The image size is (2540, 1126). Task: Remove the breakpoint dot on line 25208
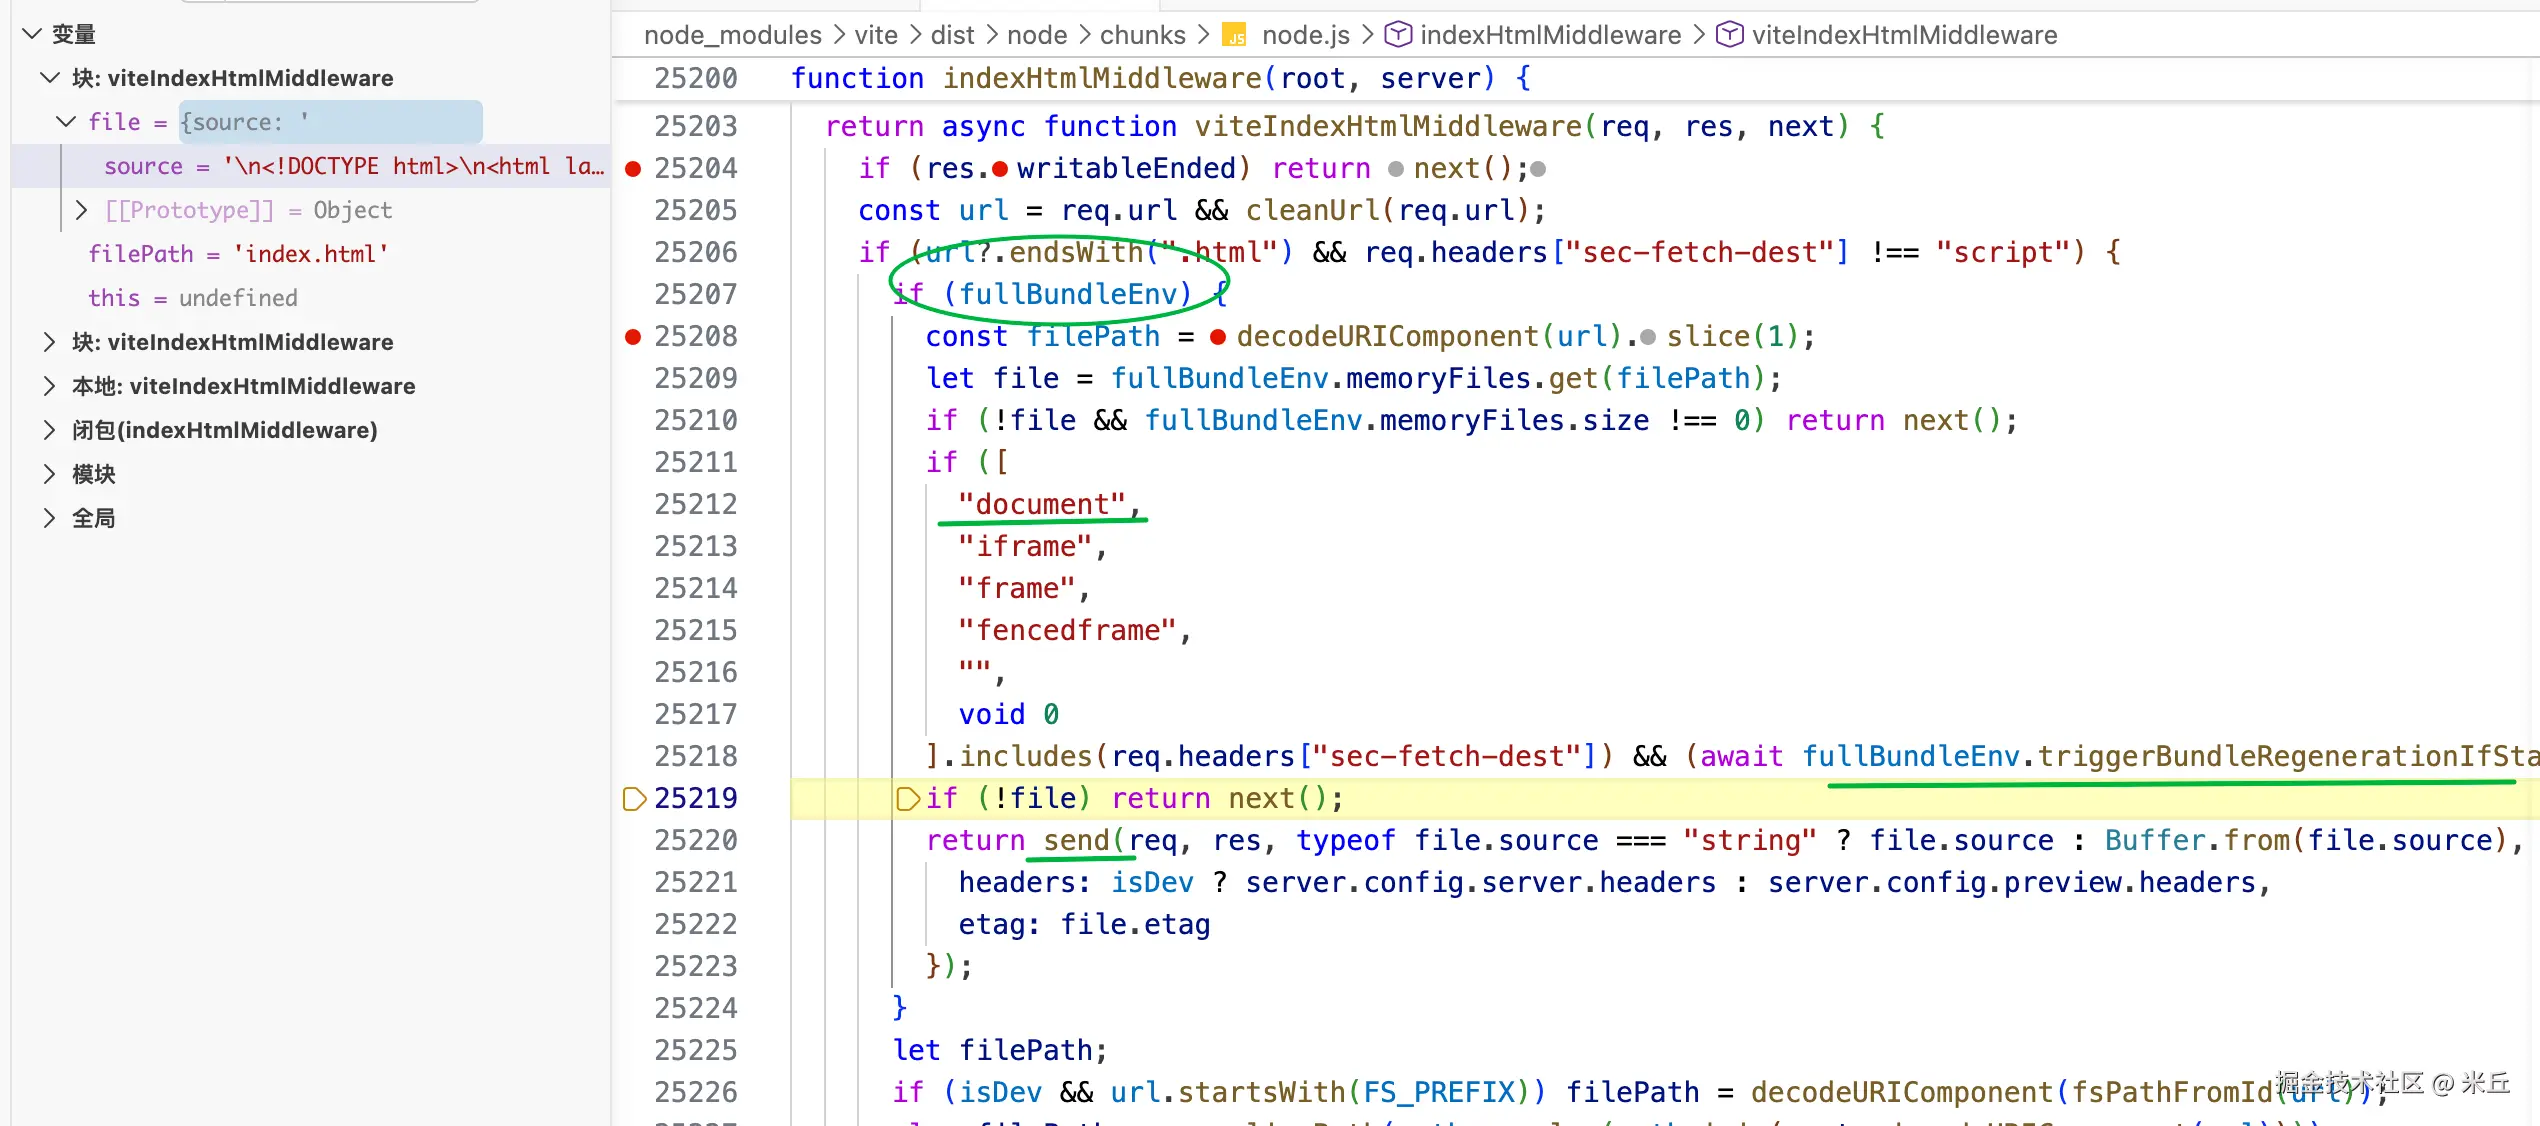click(633, 337)
